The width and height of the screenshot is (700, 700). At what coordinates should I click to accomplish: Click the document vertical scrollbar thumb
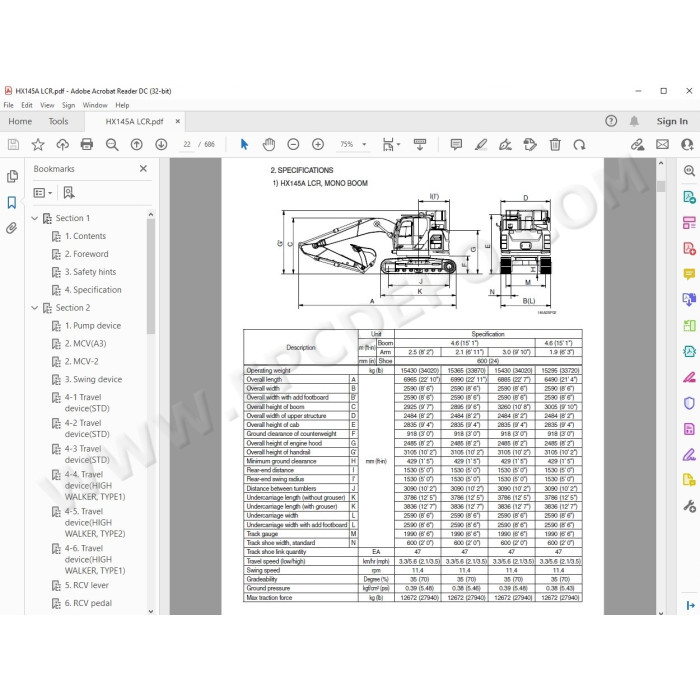(661, 186)
